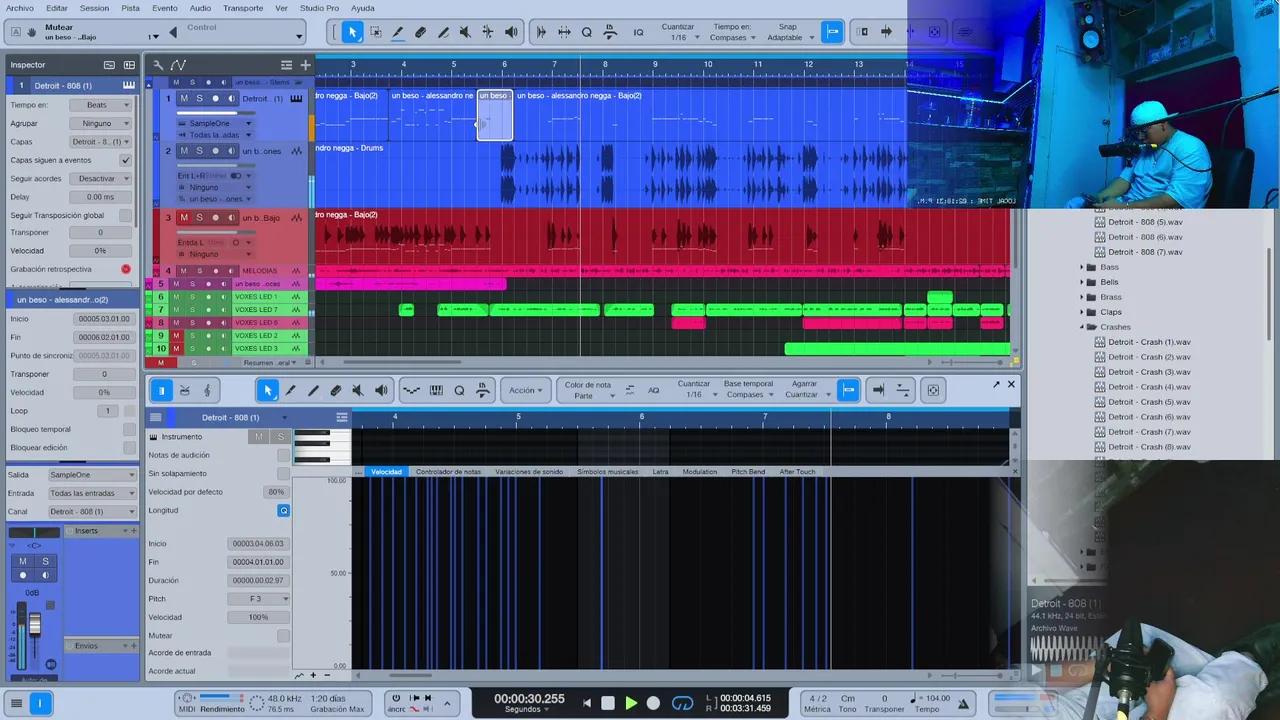This screenshot has width=1280, height=720.
Task: Select the Mute tool in the arrange toolbar
Action: (x=465, y=32)
